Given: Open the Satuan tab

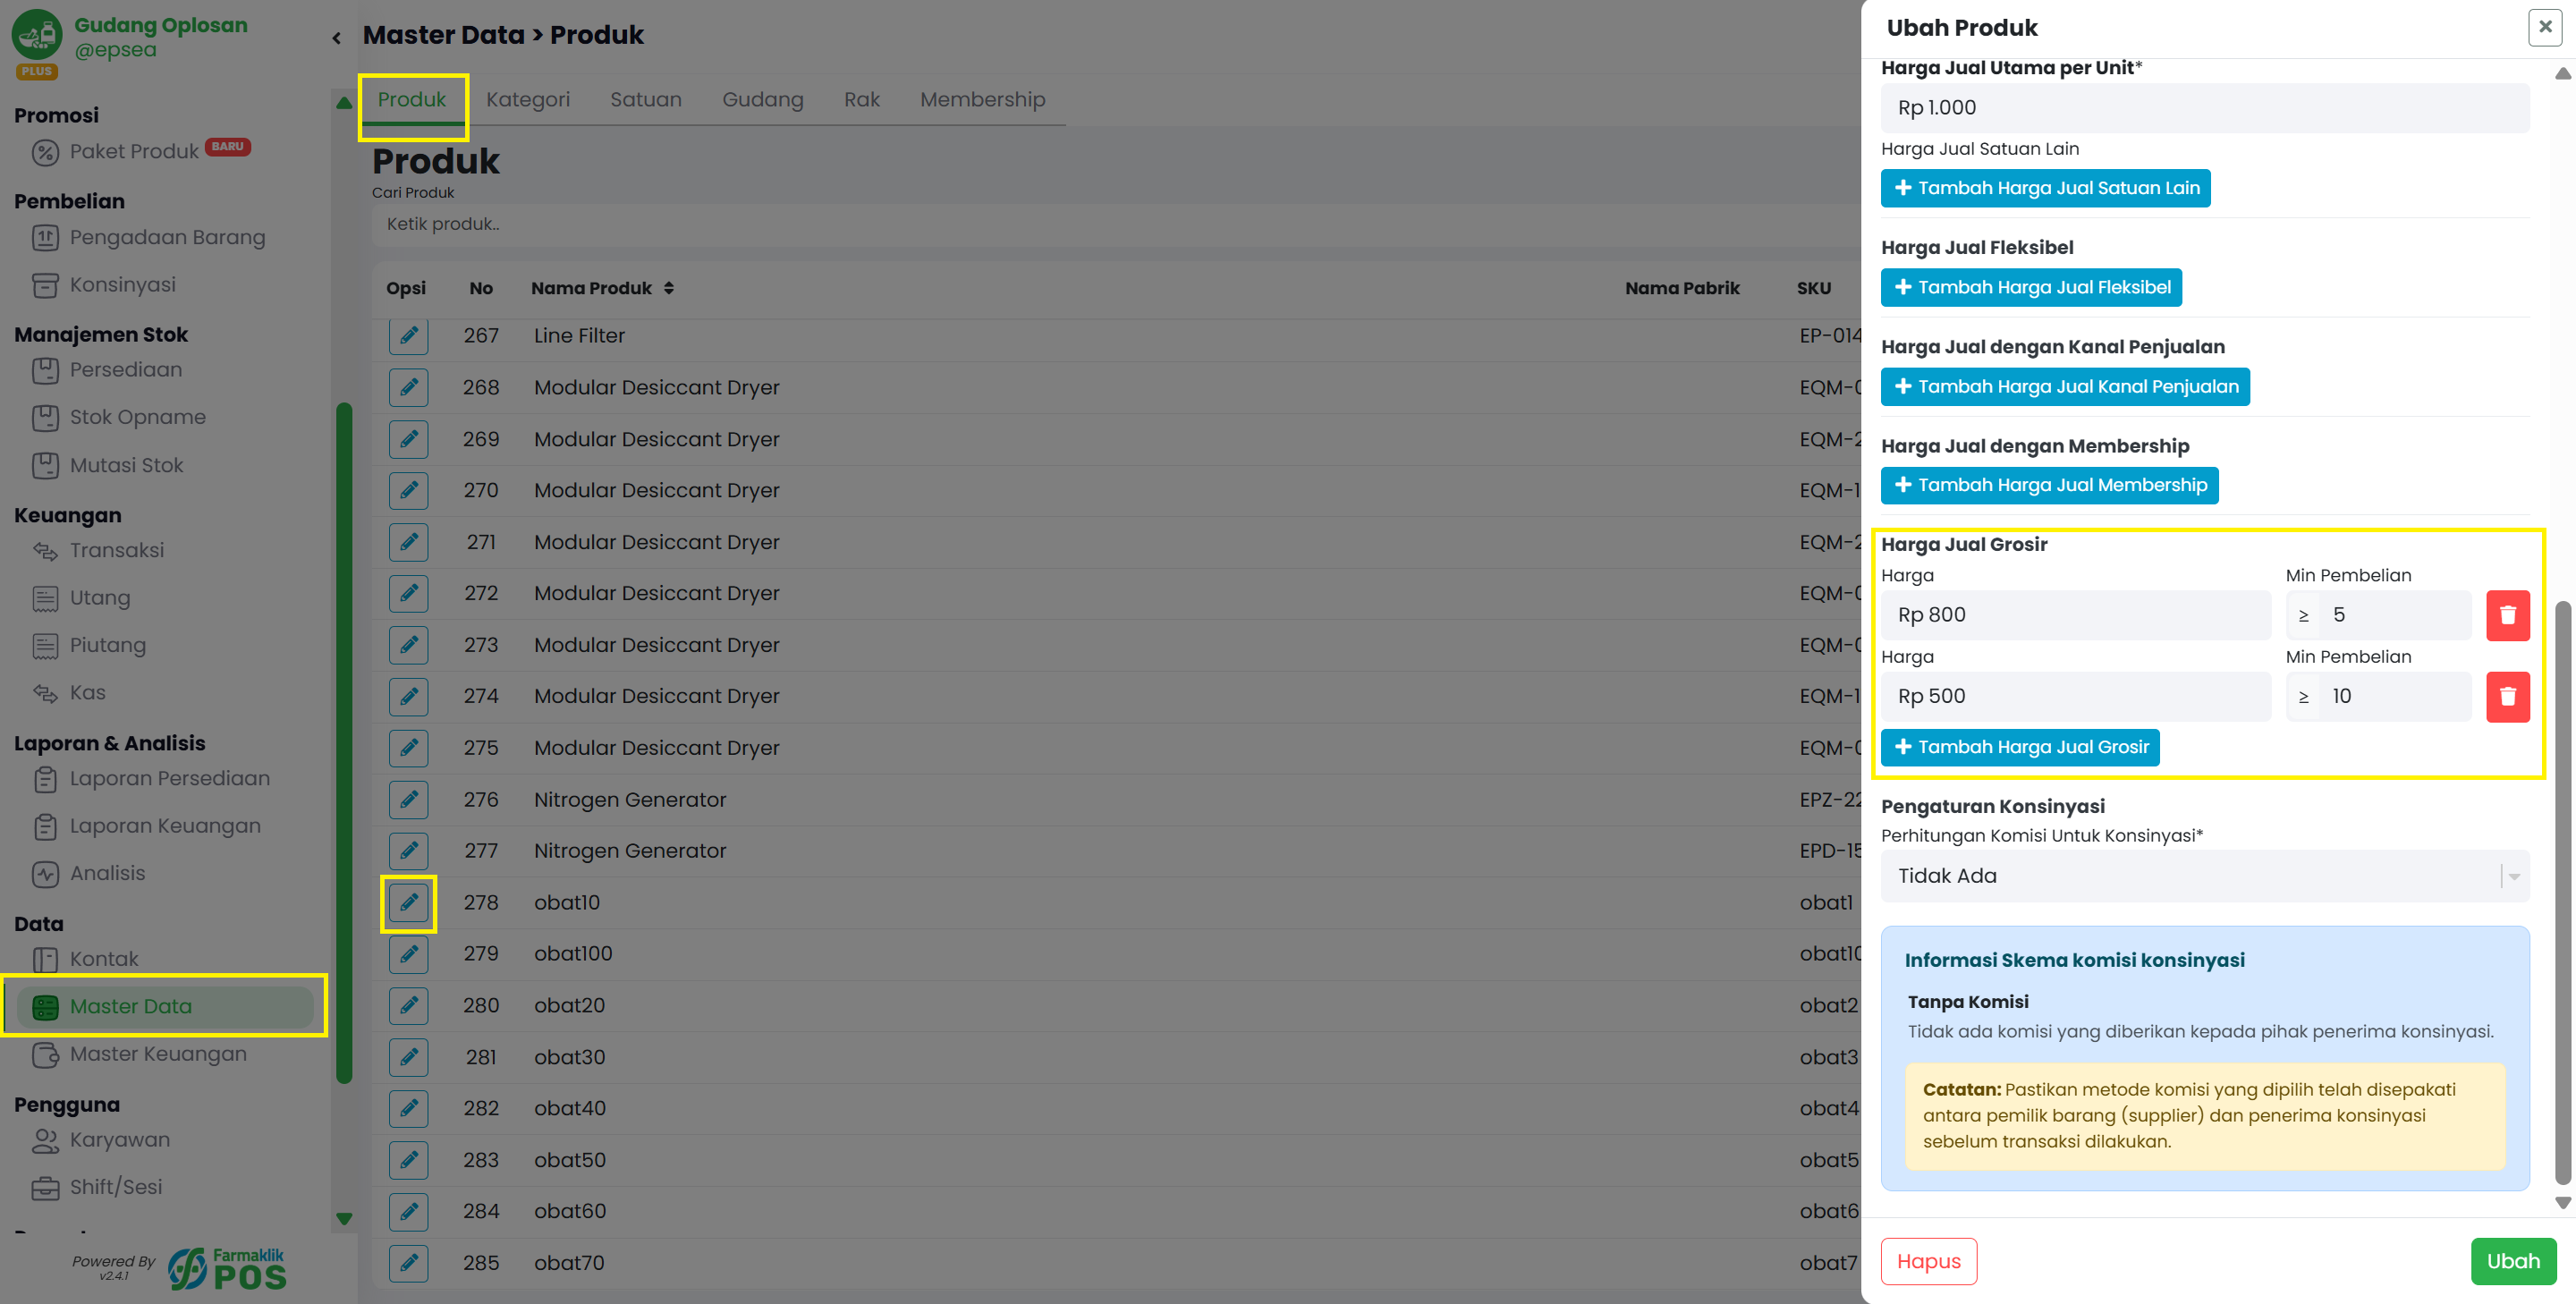Looking at the screenshot, I should [645, 100].
